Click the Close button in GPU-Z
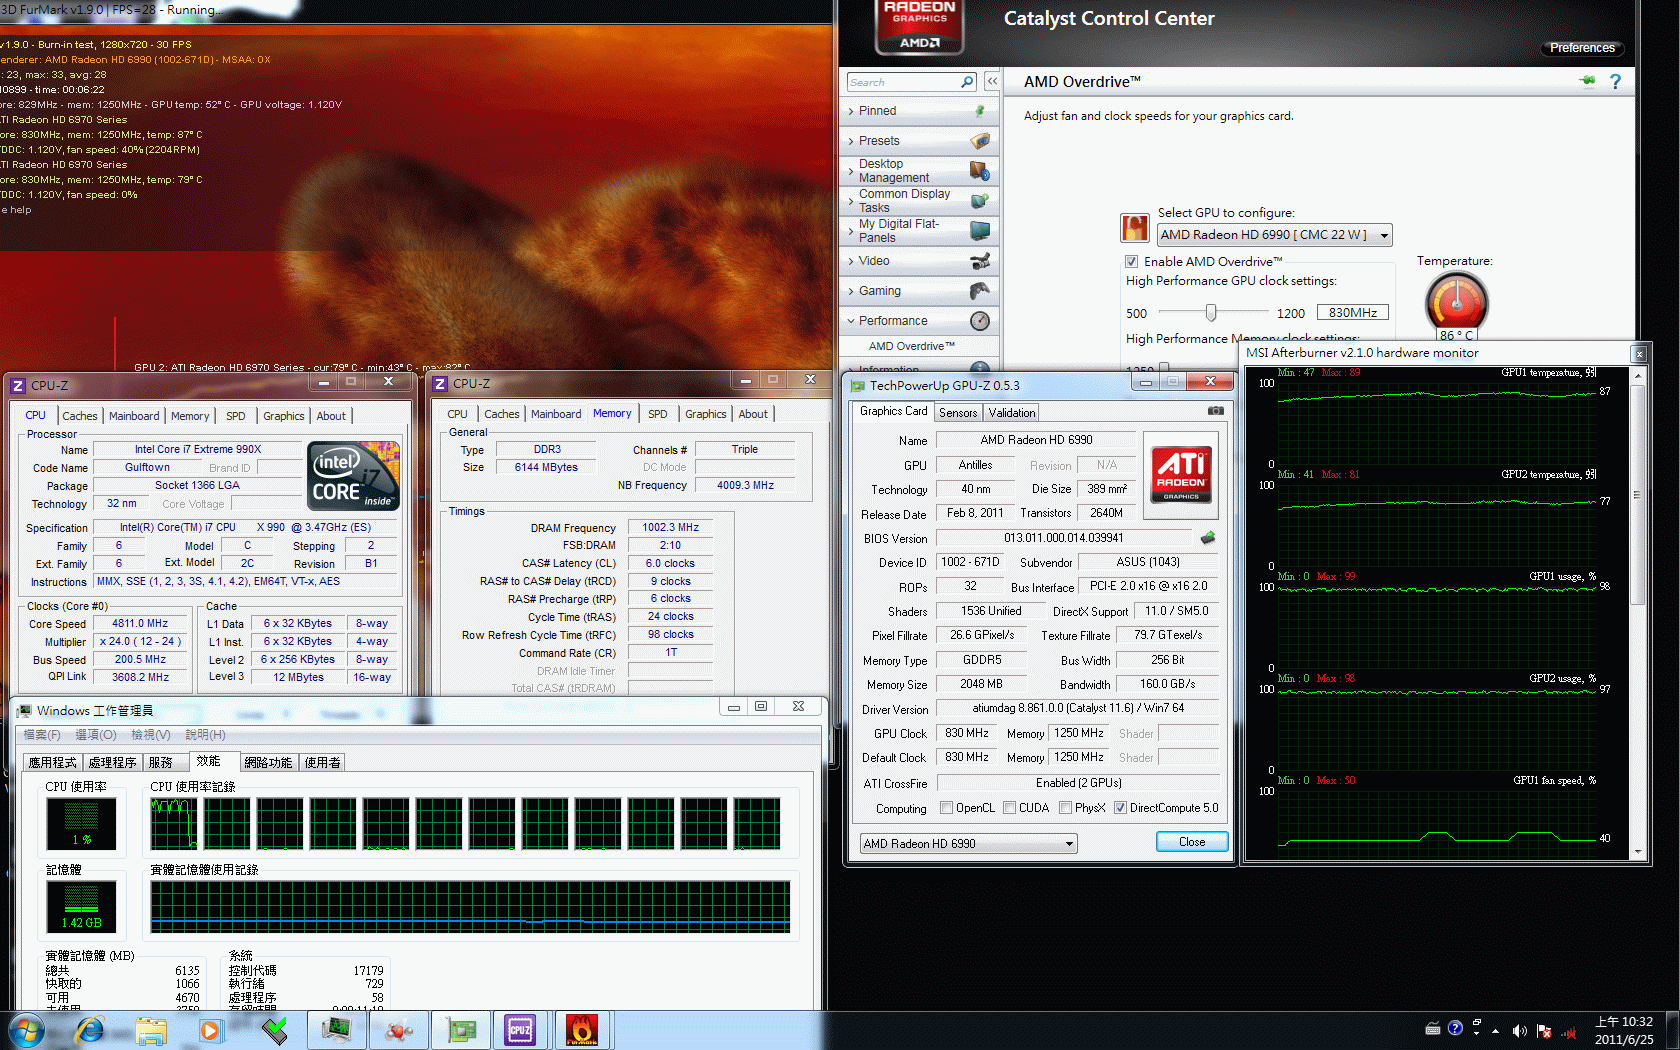This screenshot has height=1050, width=1680. (x=1192, y=842)
